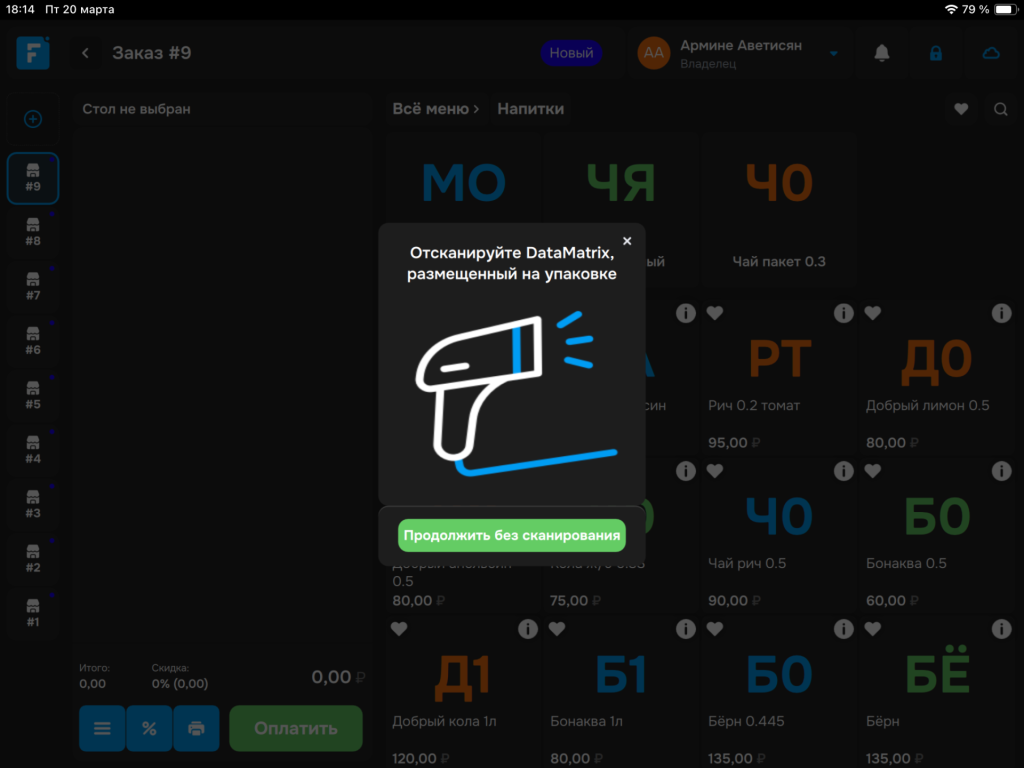
Task: Click the printer icon near Оплатить
Action: (196, 728)
